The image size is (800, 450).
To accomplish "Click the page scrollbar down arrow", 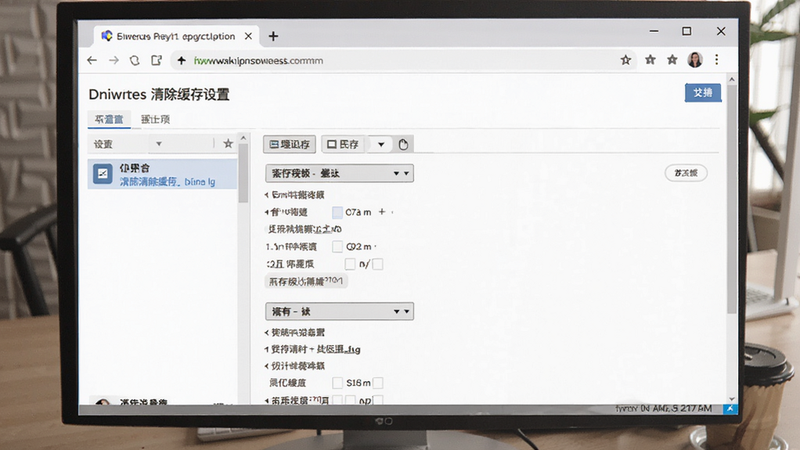I will click(732, 399).
